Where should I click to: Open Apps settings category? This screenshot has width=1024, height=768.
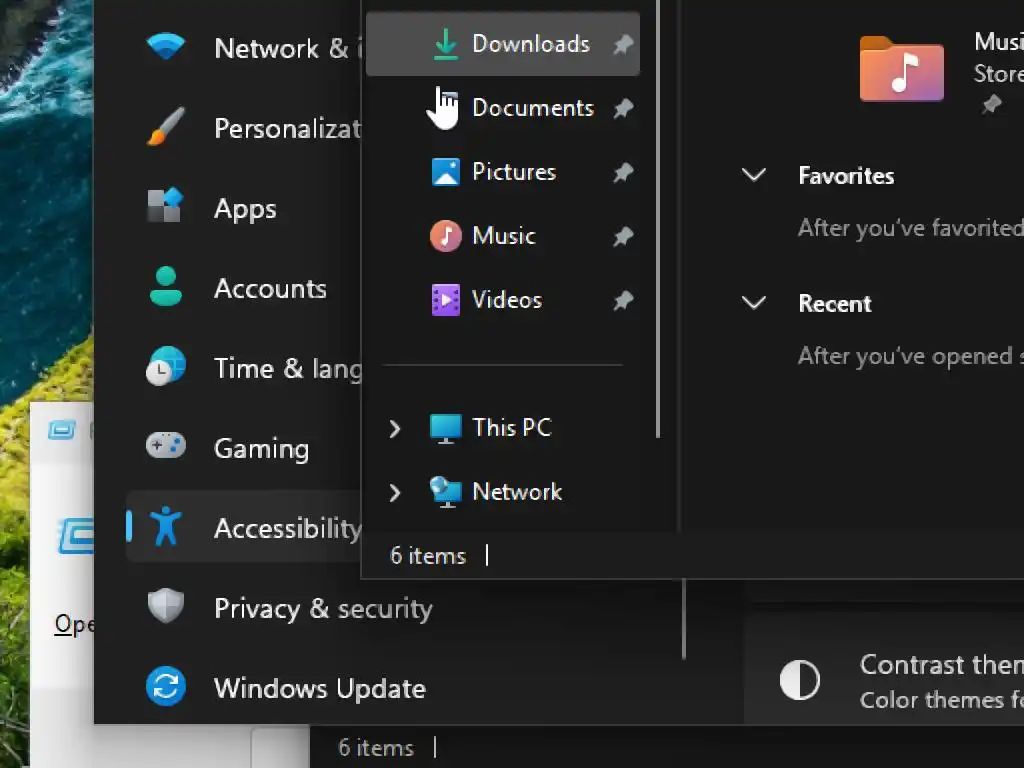click(x=245, y=209)
